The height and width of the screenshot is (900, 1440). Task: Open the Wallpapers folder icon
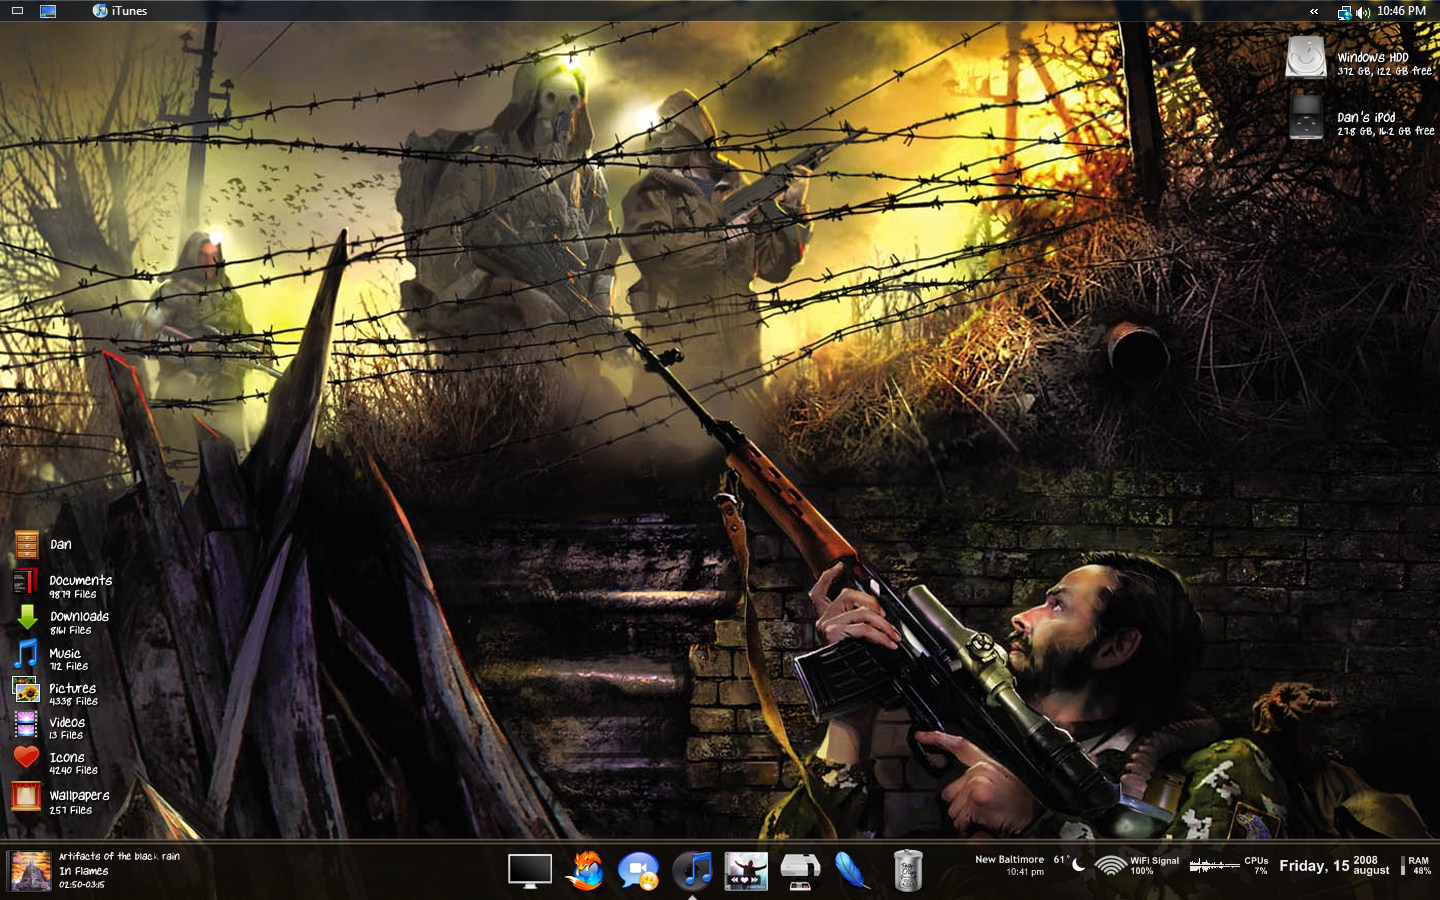coord(26,796)
